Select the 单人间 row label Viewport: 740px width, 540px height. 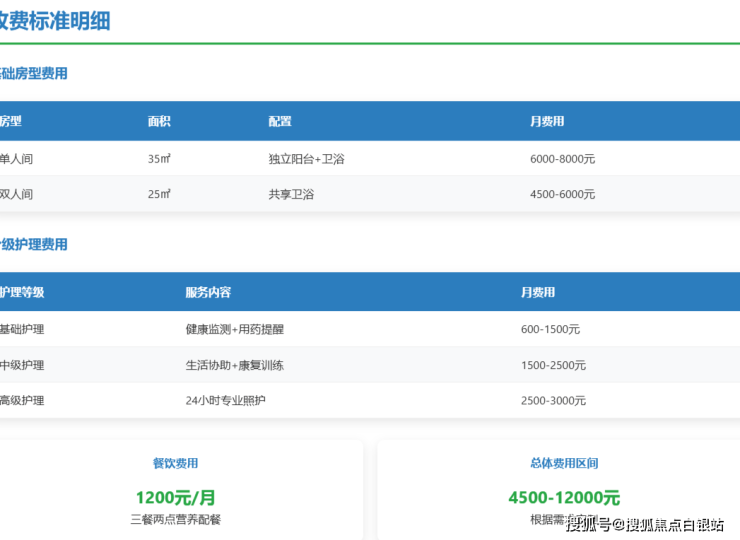tap(16, 159)
